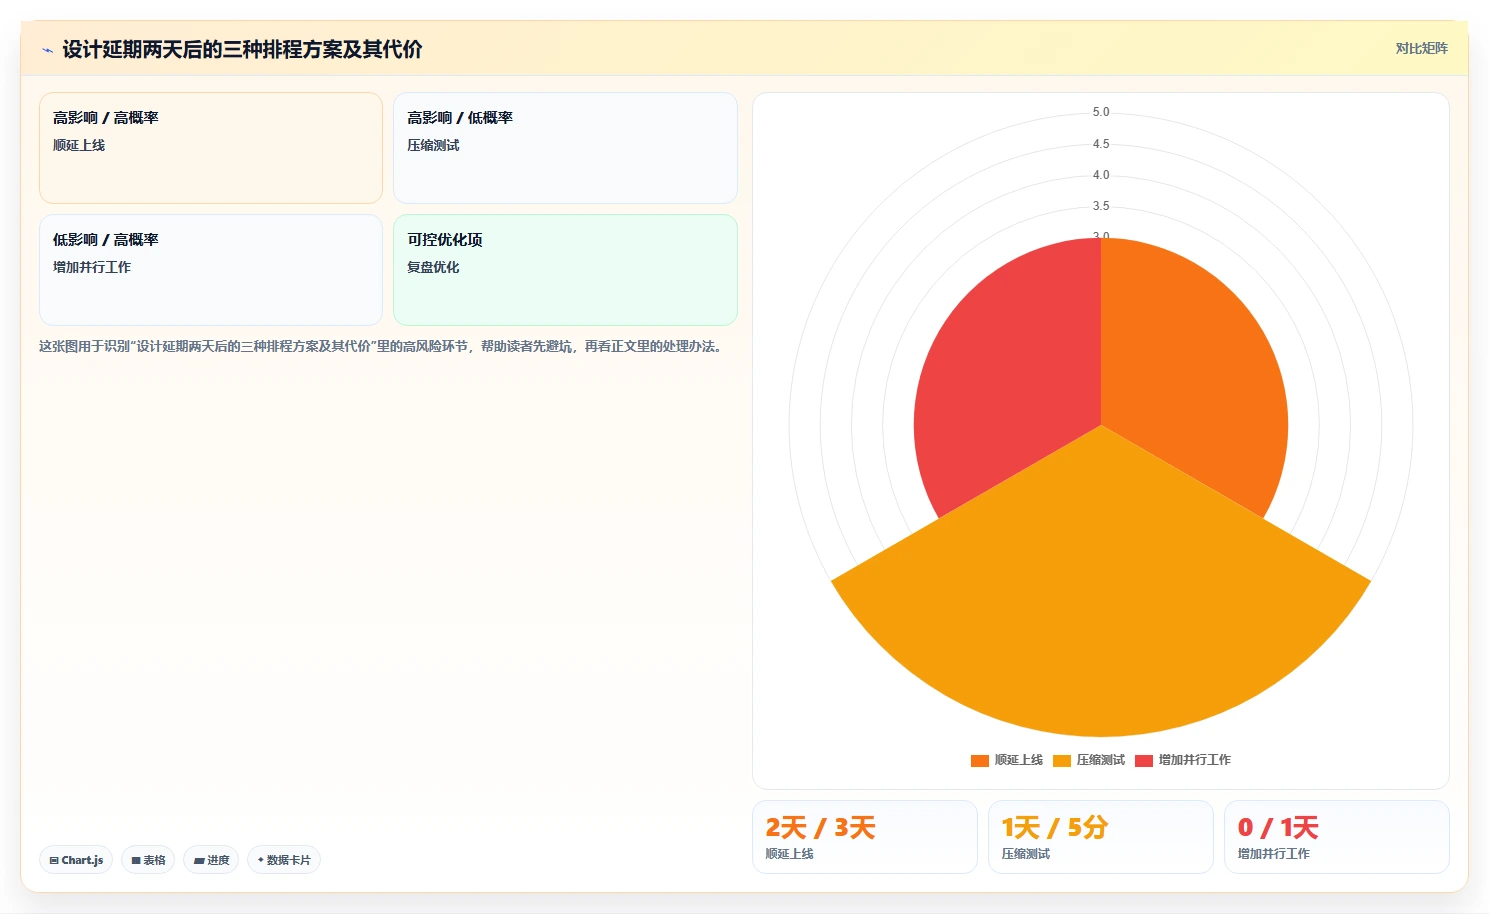Image resolution: width=1489 pixels, height=914 pixels.
Task: Select the 低影响 / 高概率 增加并行工作 card
Action: coord(211,270)
